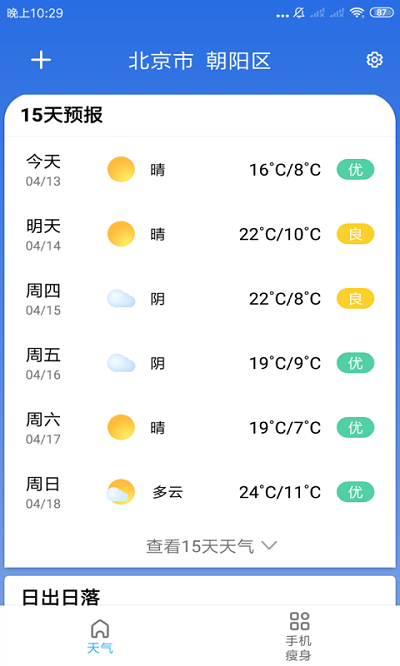Tap the yellow 良 badge for 周四
This screenshot has height=666, width=400.
click(x=355, y=299)
